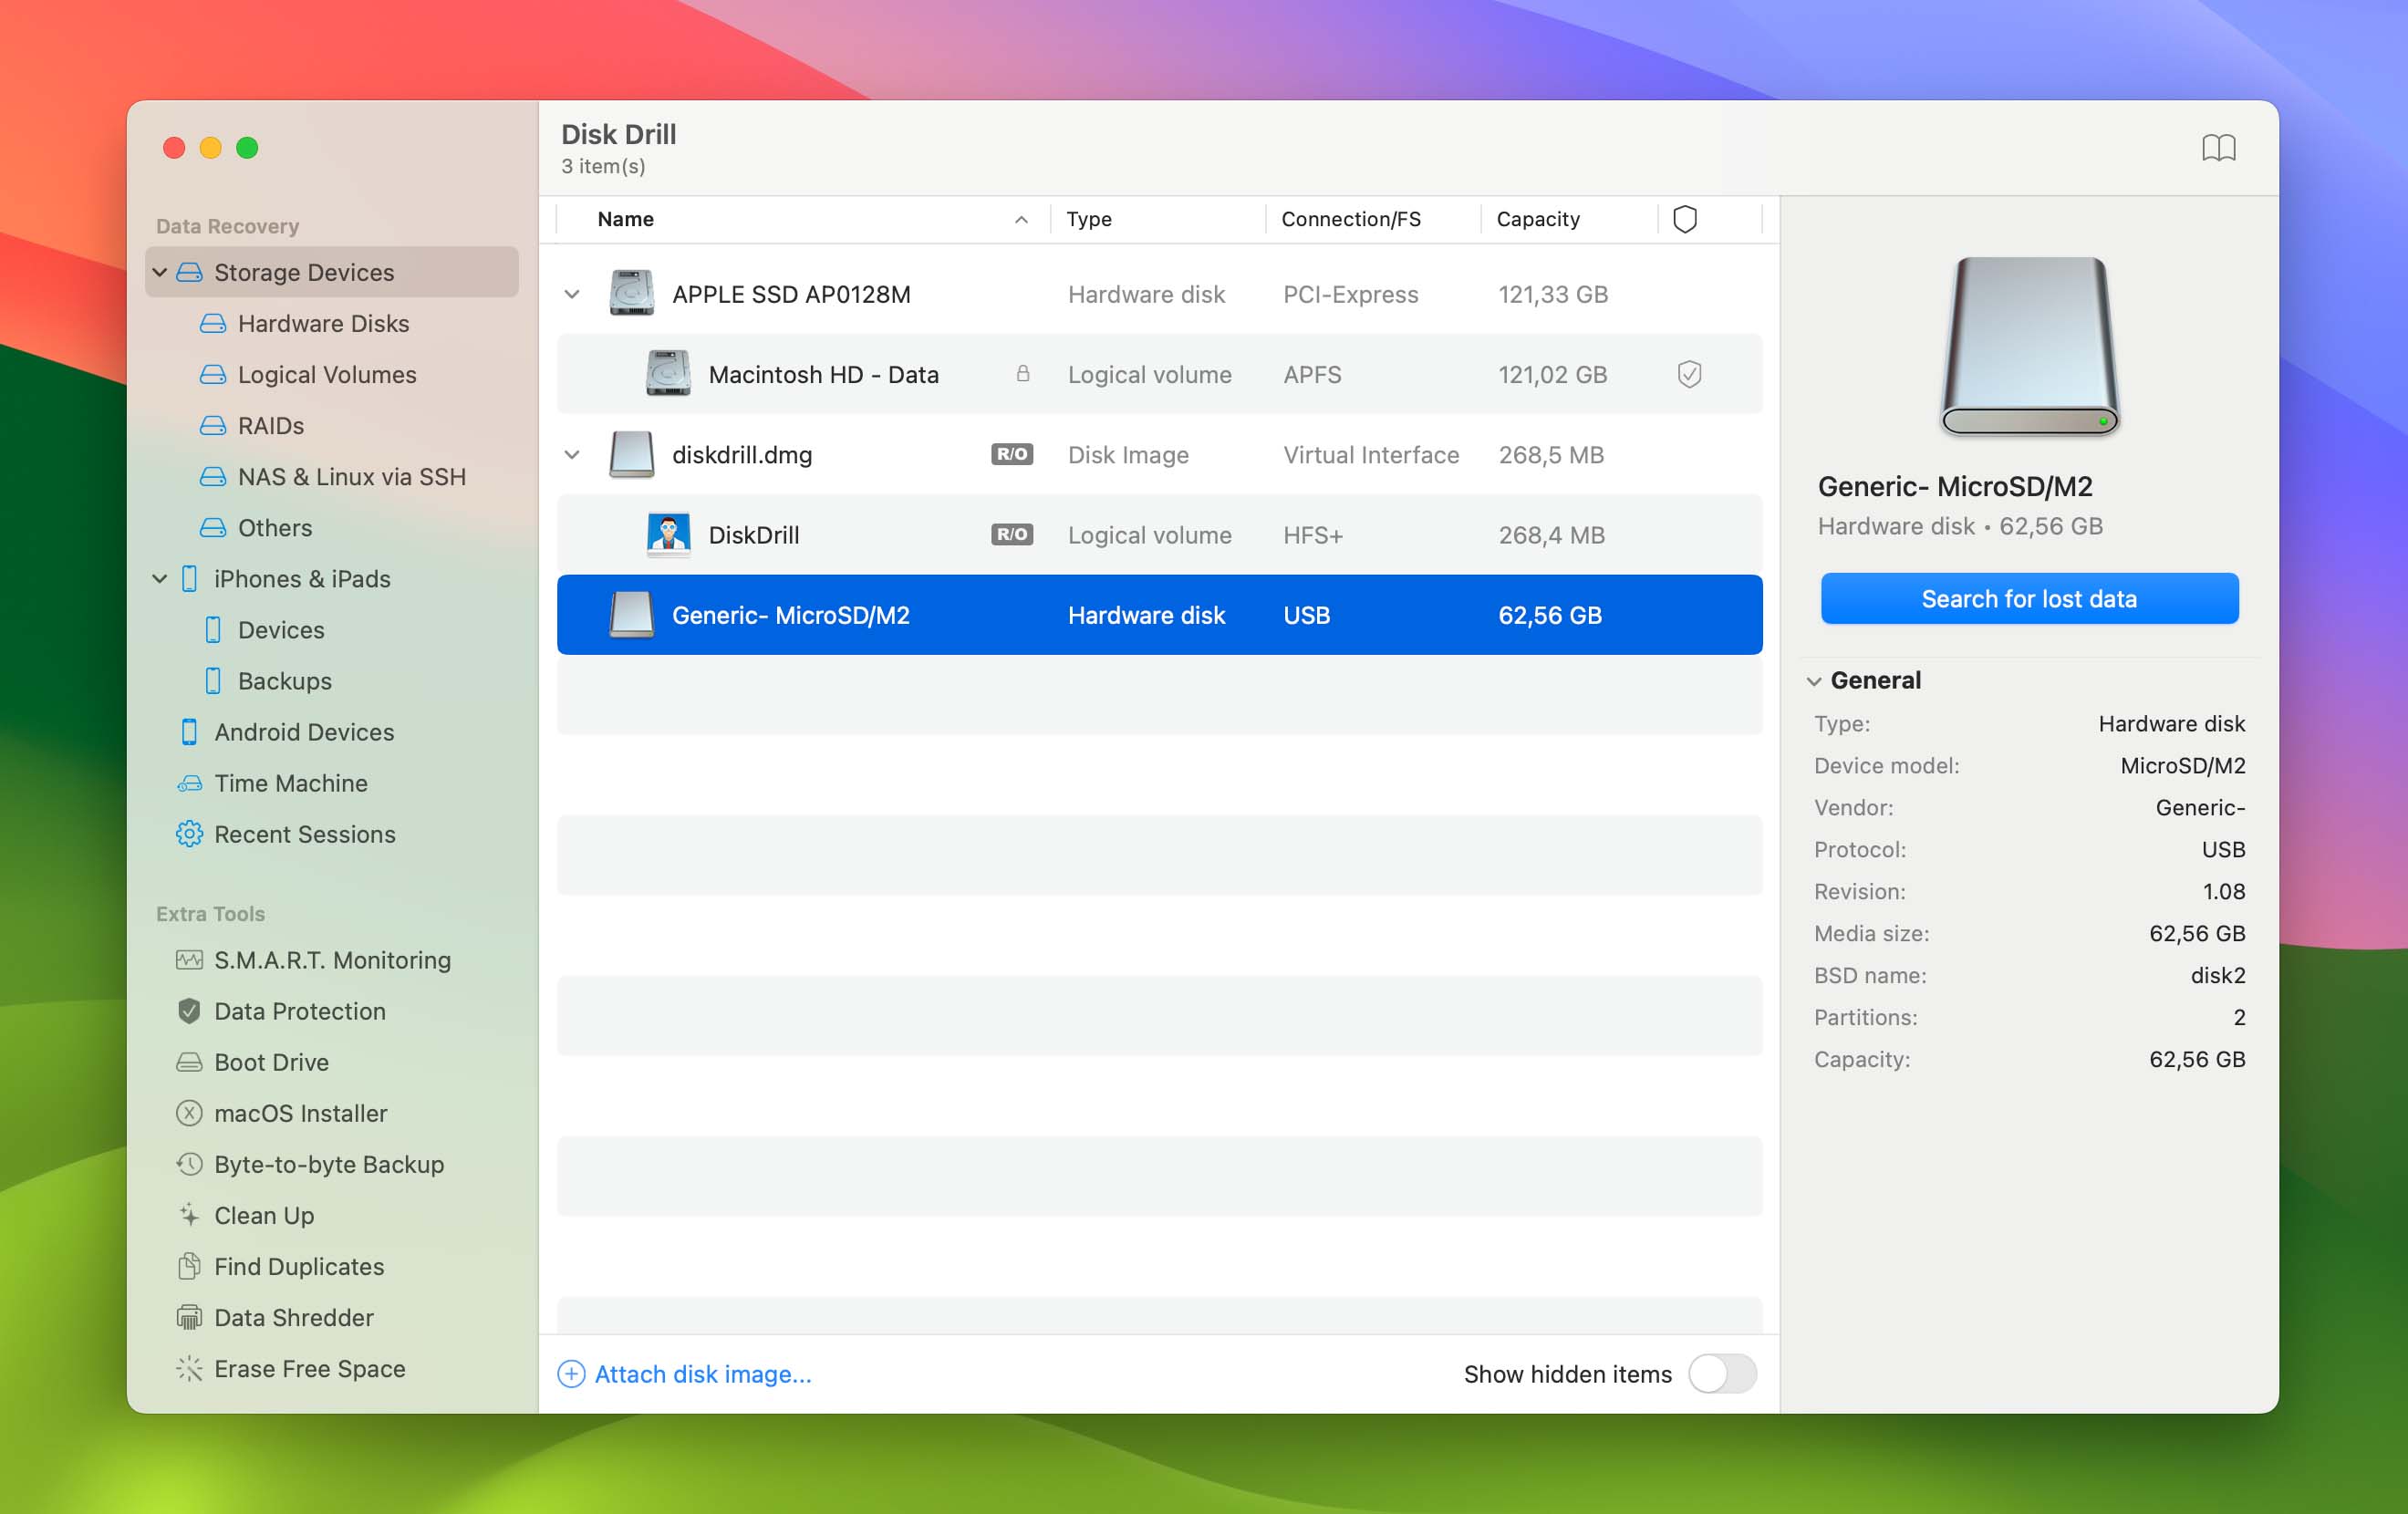The image size is (2408, 1514).
Task: Click the Generic- MicroSD/M2 row drive icon
Action: tap(632, 614)
